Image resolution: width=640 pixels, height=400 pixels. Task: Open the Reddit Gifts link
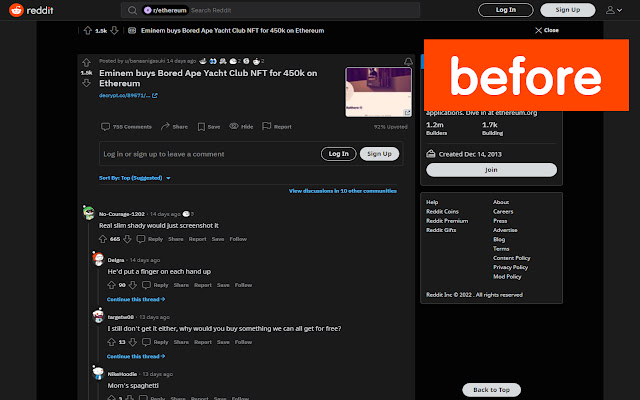pos(441,231)
